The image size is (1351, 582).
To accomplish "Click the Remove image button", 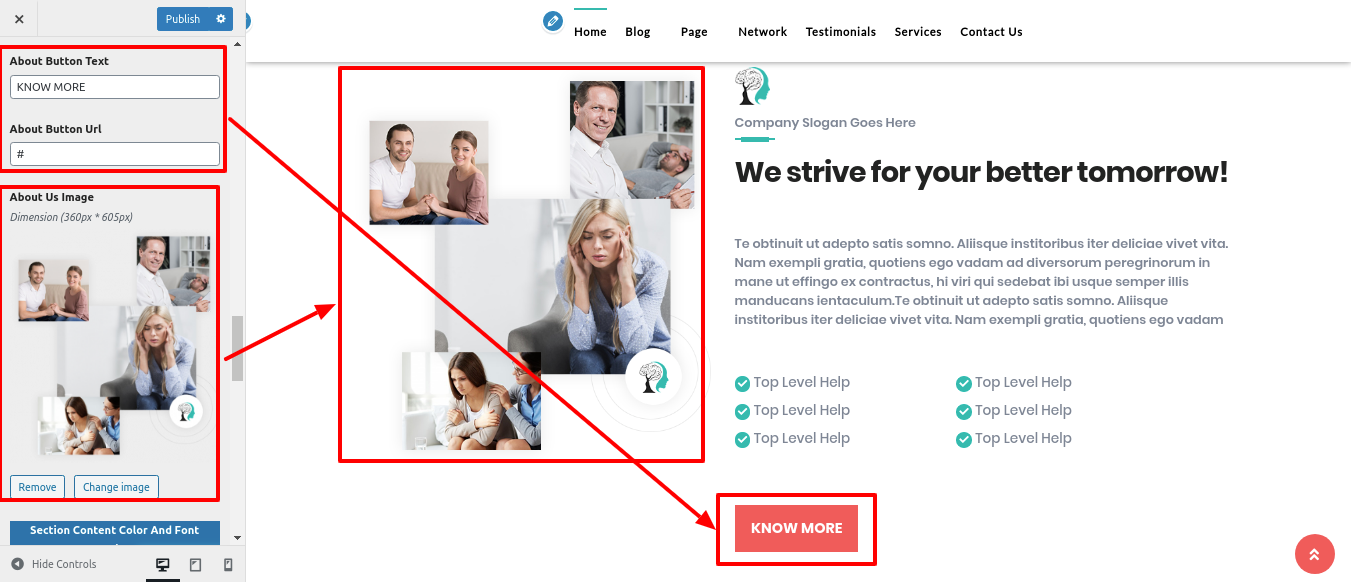I will [37, 487].
